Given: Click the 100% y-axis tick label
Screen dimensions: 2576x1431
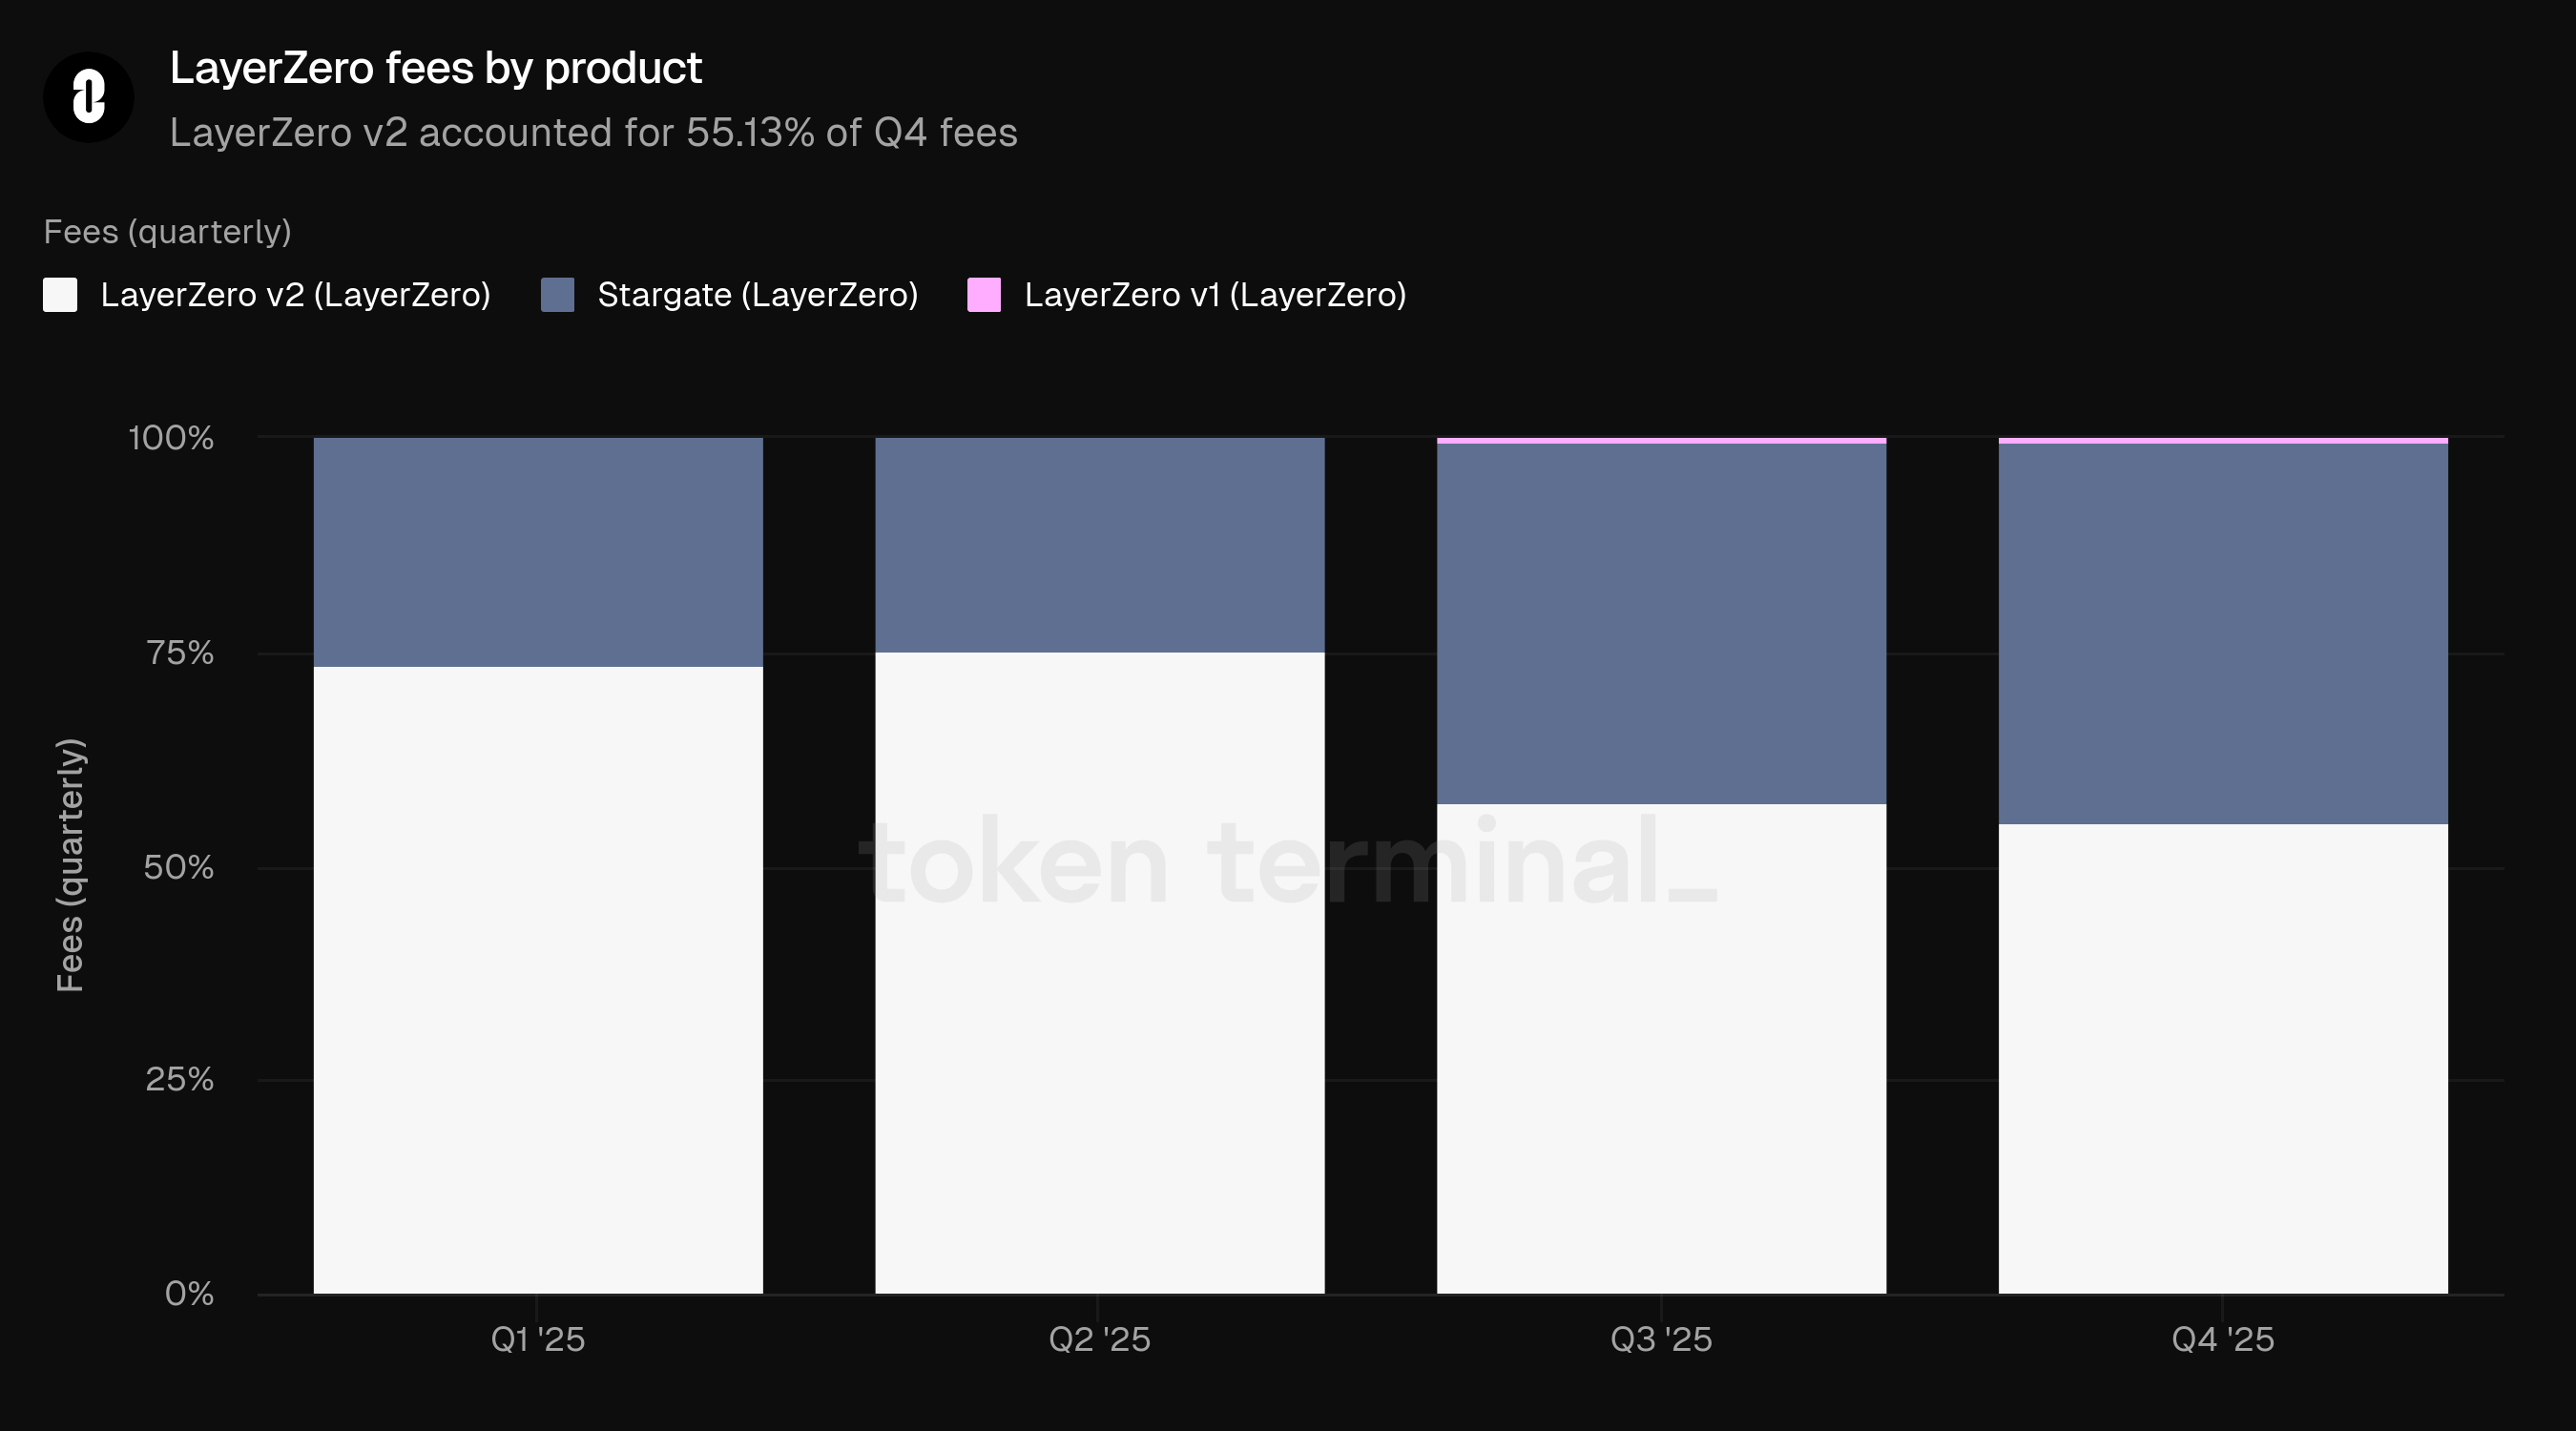Looking at the screenshot, I should tap(171, 438).
